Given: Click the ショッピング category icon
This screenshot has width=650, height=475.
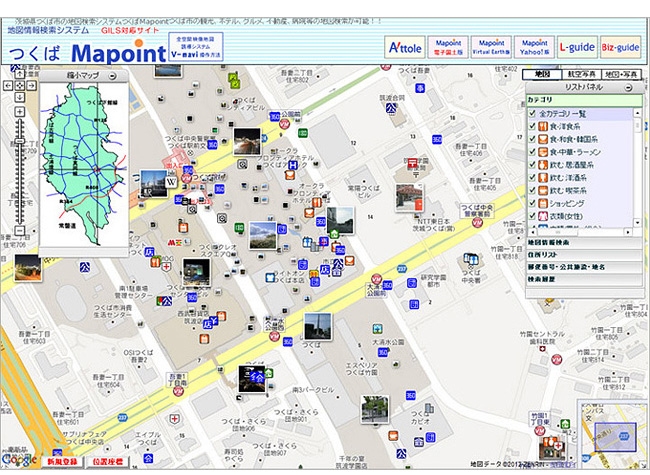Looking at the screenshot, I should [543, 203].
